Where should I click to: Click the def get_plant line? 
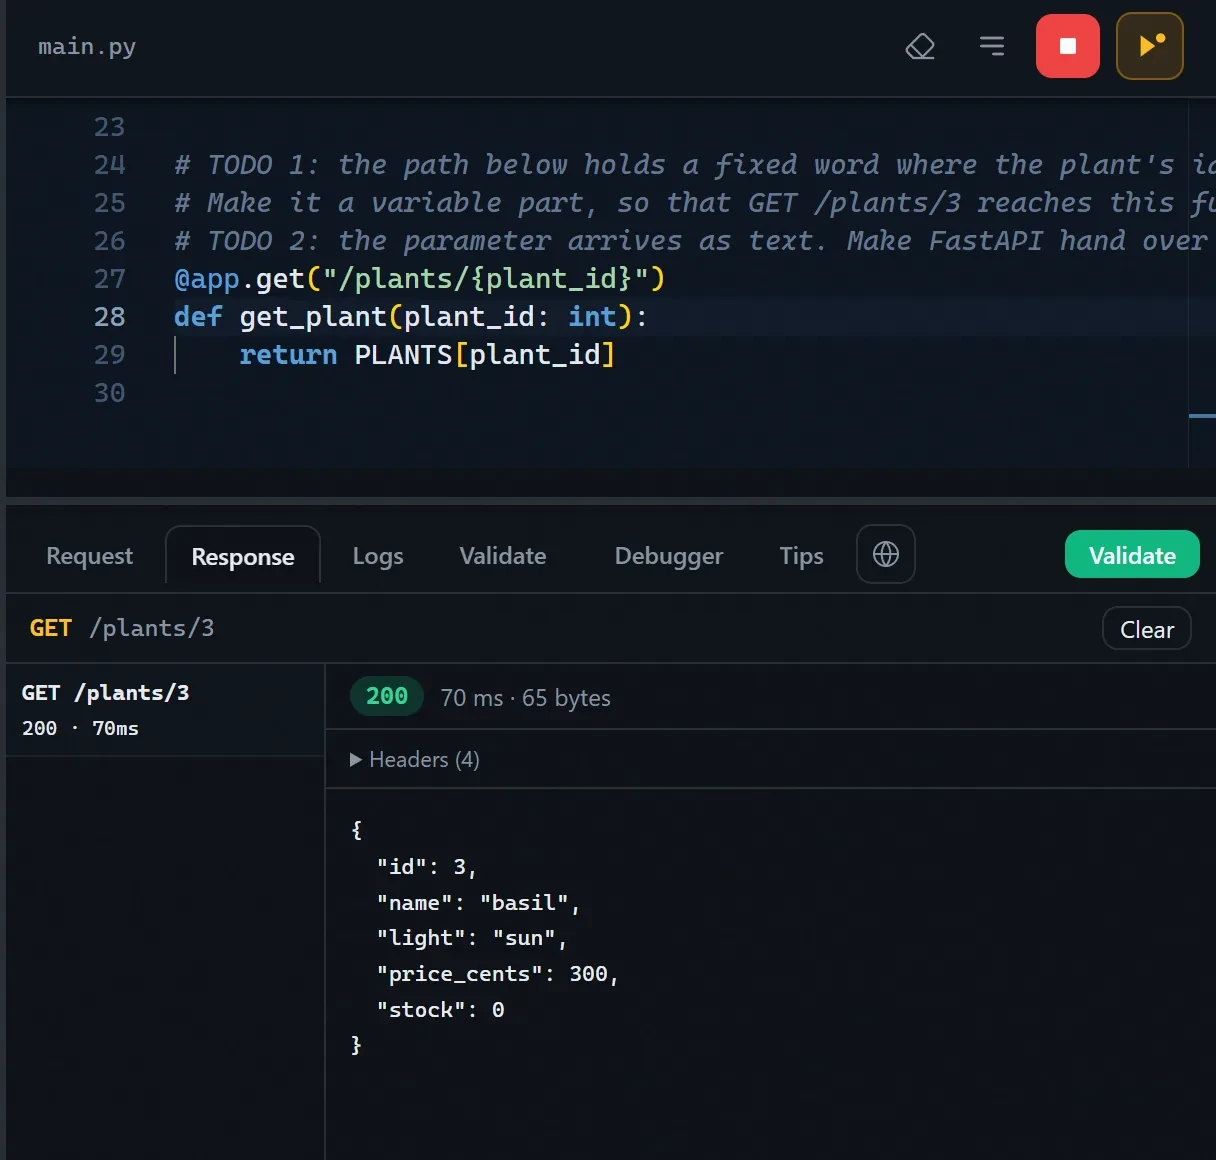[410, 317]
